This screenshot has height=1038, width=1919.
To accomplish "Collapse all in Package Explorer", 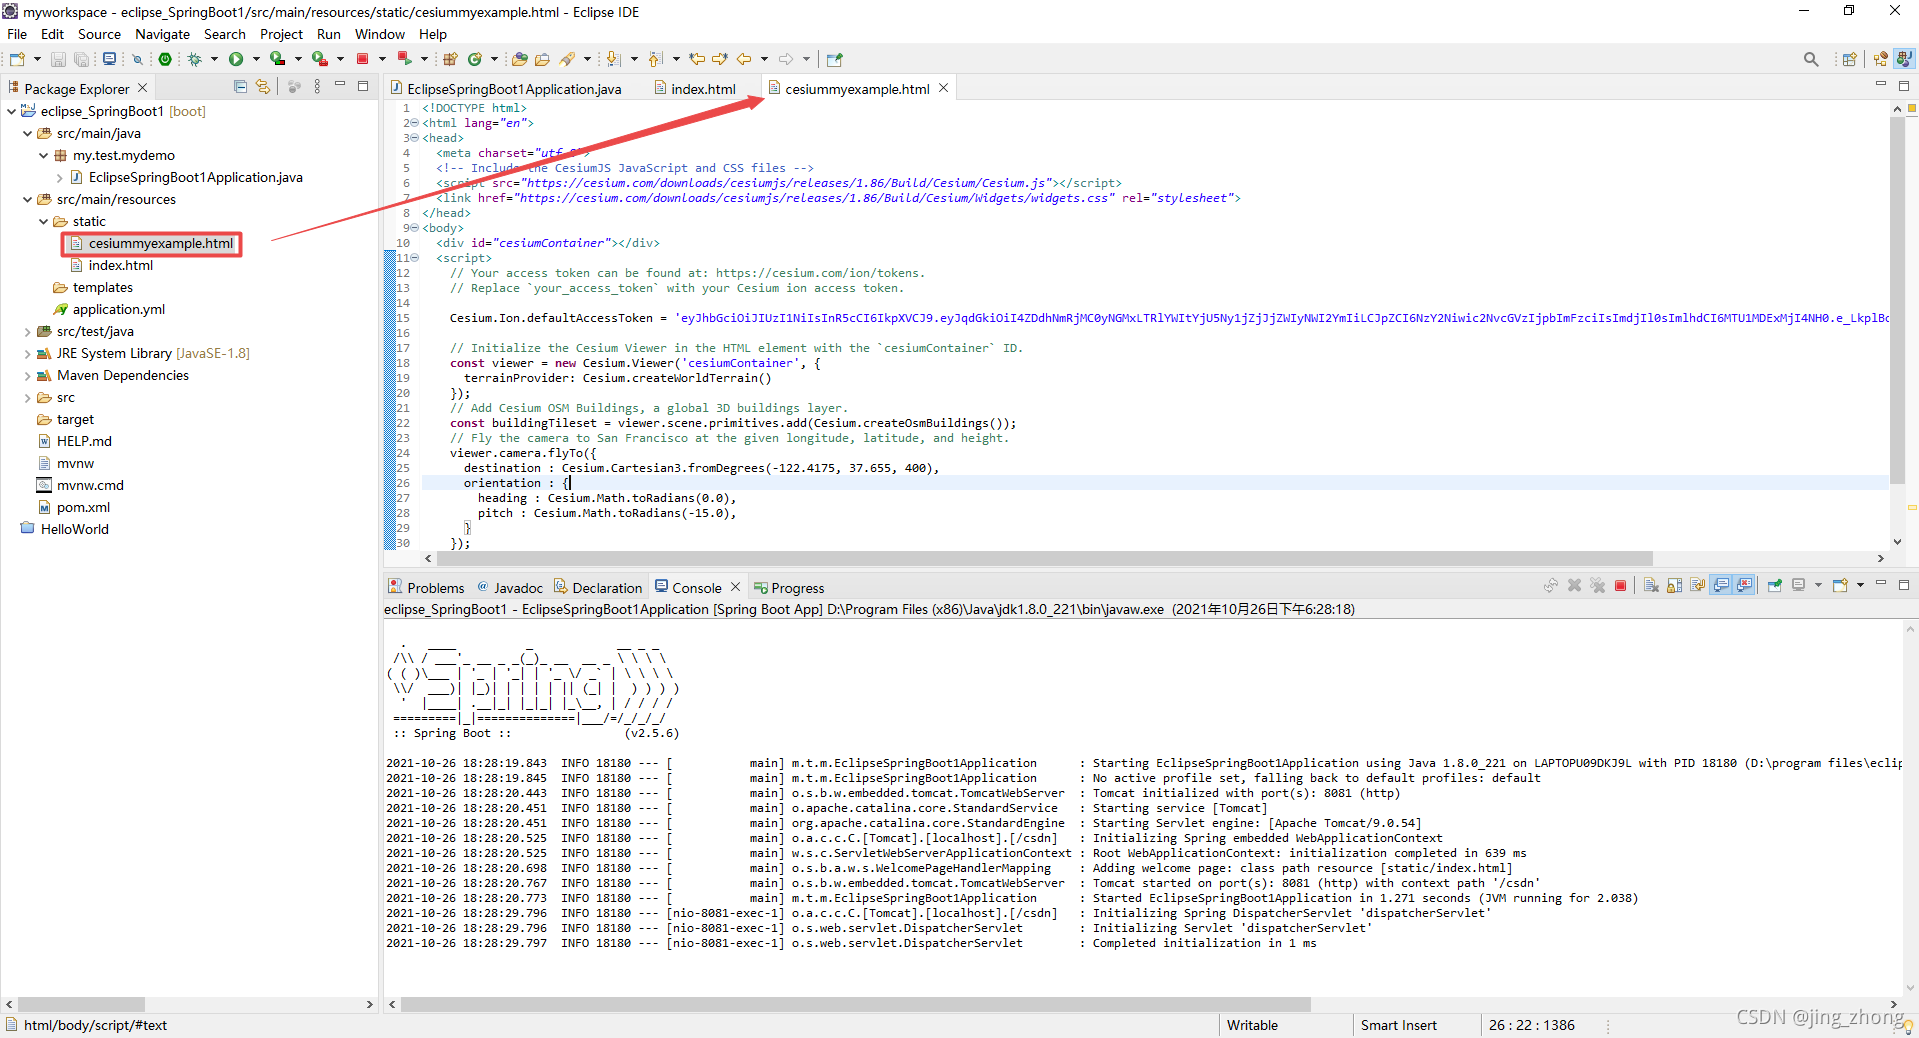I will point(240,87).
